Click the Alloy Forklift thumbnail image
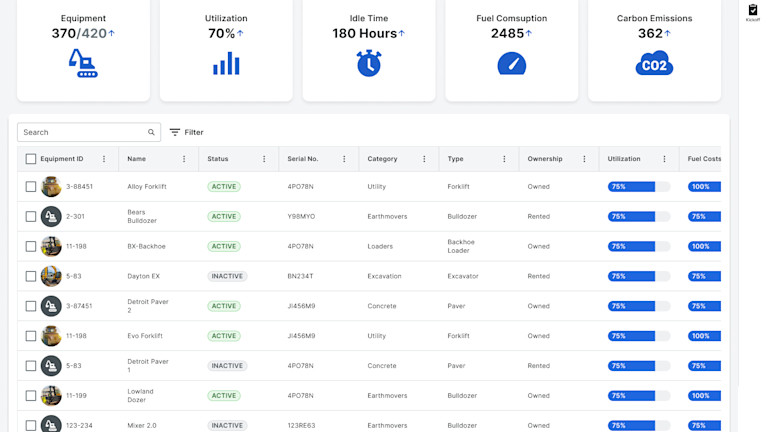This screenshot has width=768, height=432. click(x=51, y=187)
